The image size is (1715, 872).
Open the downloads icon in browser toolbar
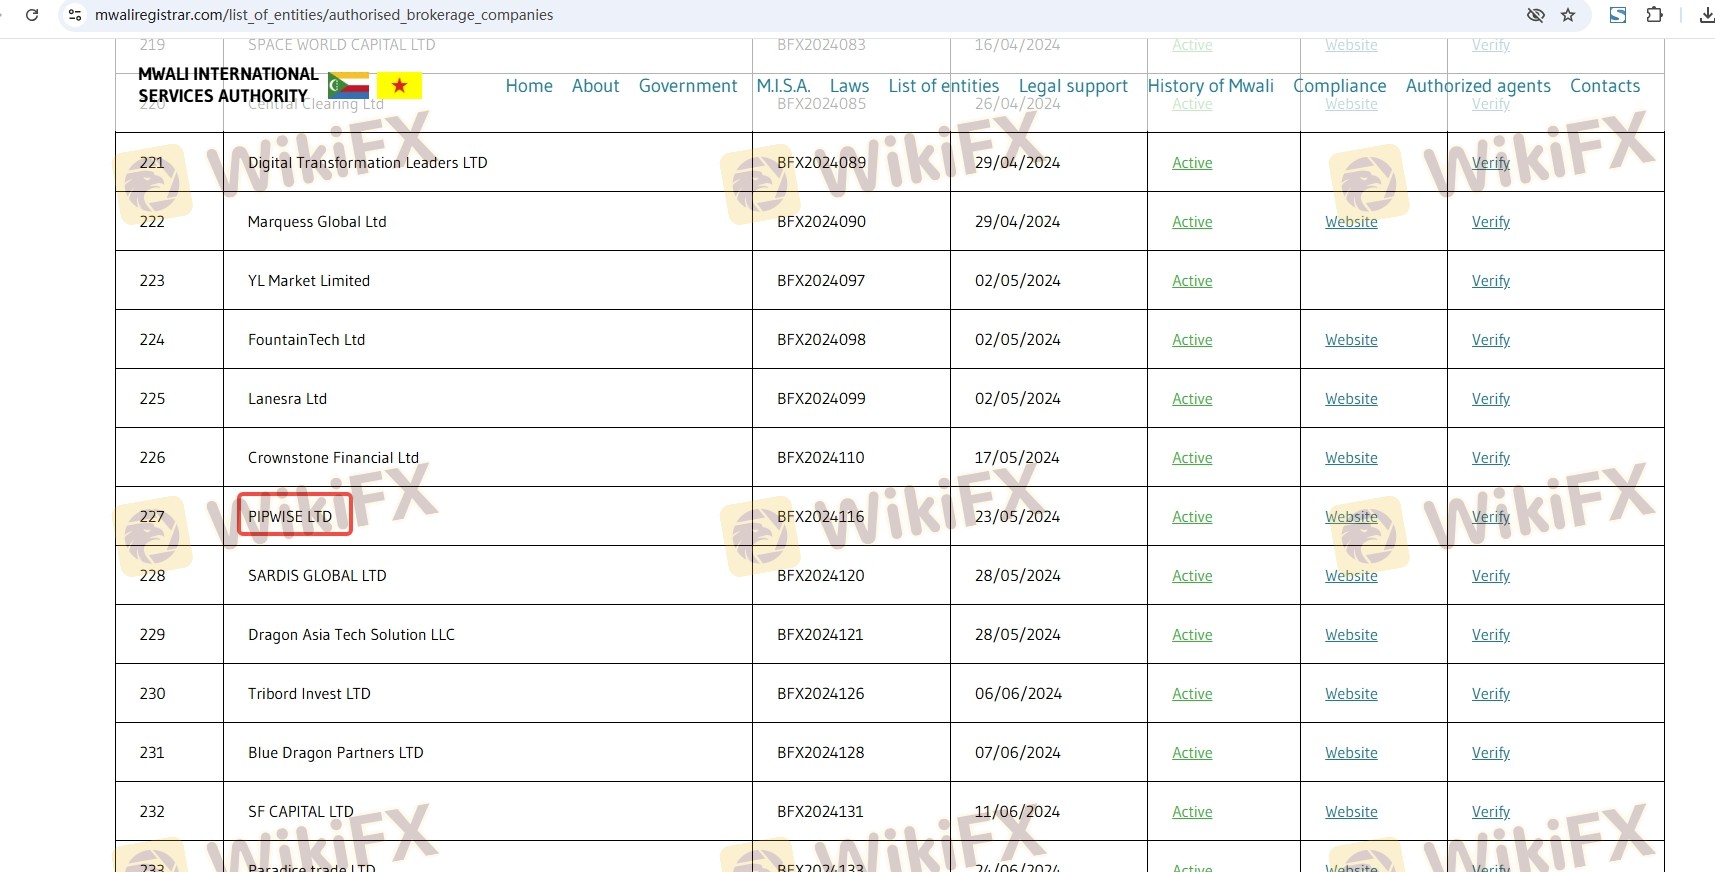point(1705,15)
